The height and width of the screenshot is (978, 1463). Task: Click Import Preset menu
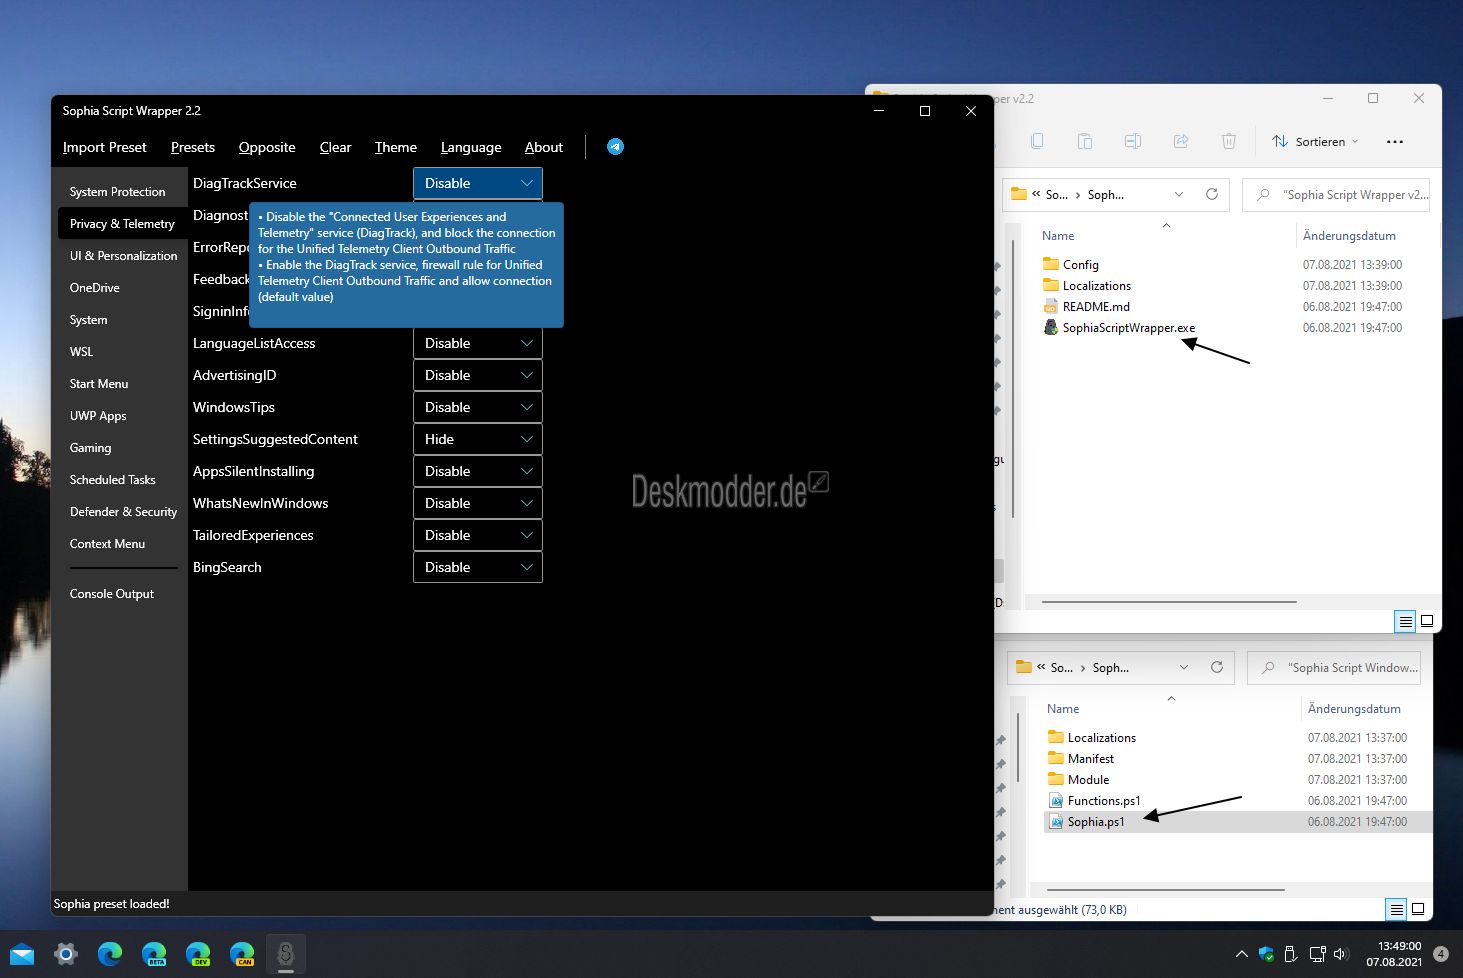click(104, 147)
